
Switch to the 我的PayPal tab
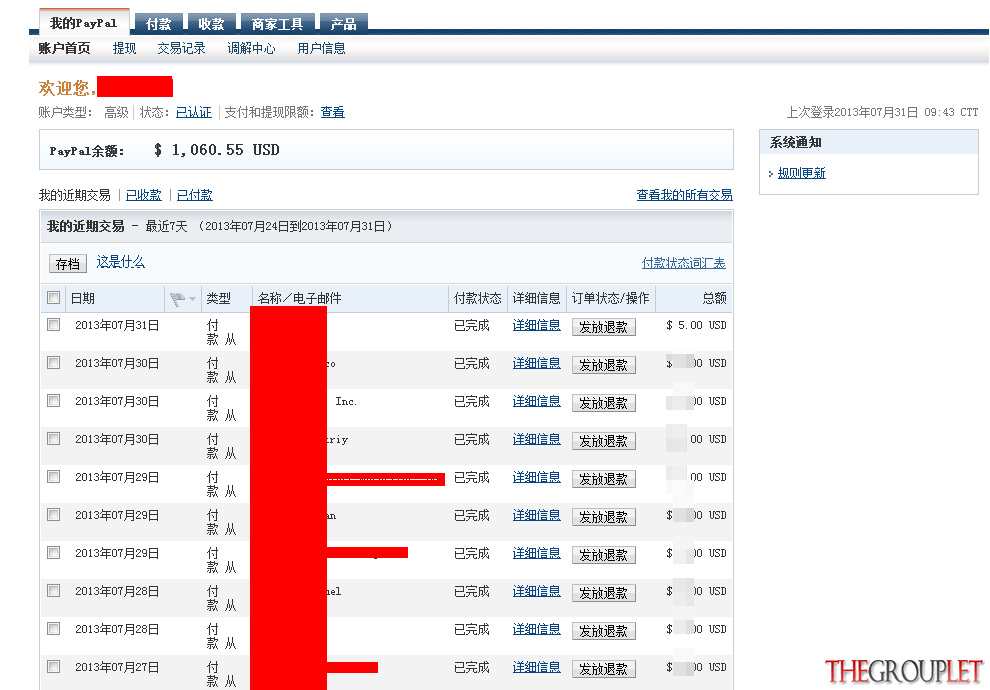[x=84, y=23]
